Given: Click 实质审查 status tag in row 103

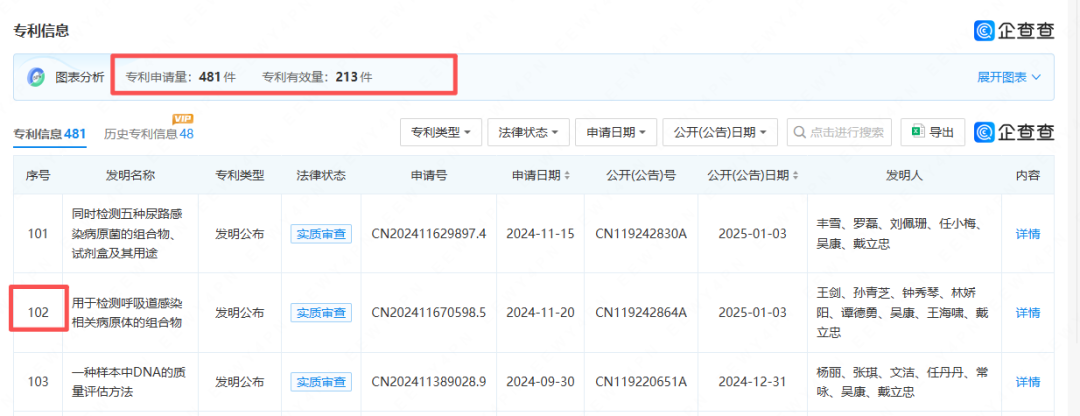Looking at the screenshot, I should (320, 382).
